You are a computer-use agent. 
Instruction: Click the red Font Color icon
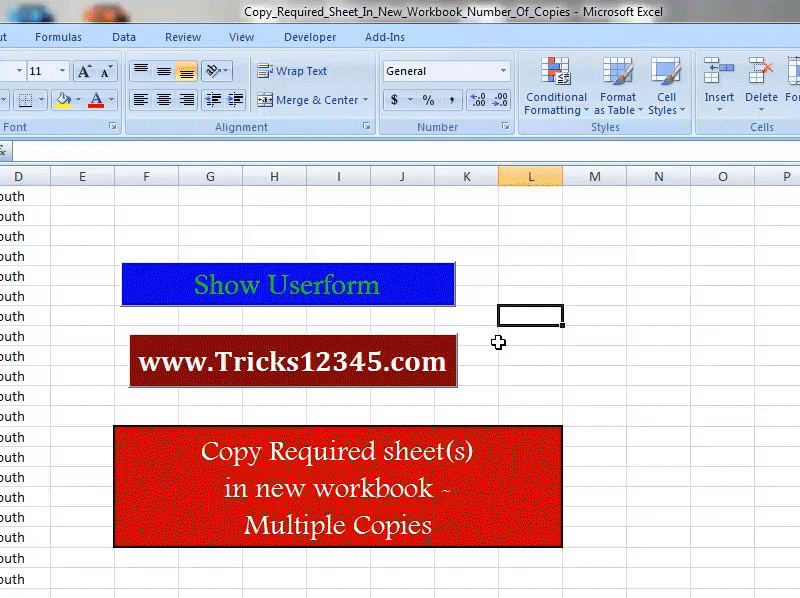coord(96,99)
